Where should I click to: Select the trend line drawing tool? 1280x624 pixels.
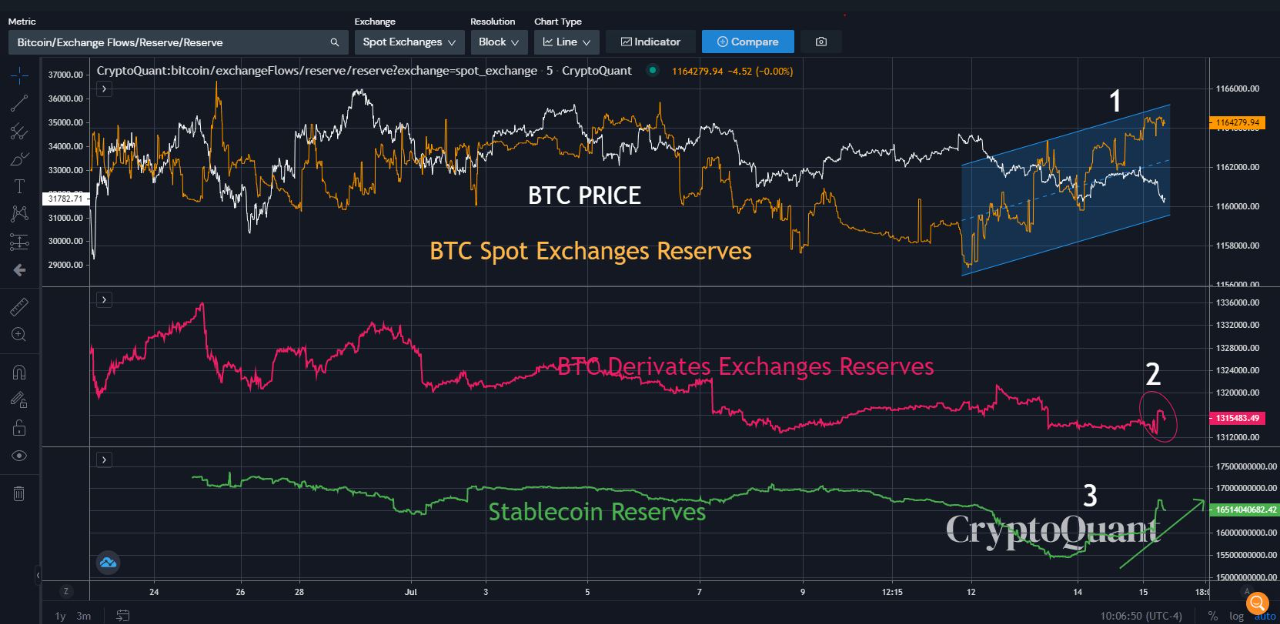pyautogui.click(x=18, y=101)
